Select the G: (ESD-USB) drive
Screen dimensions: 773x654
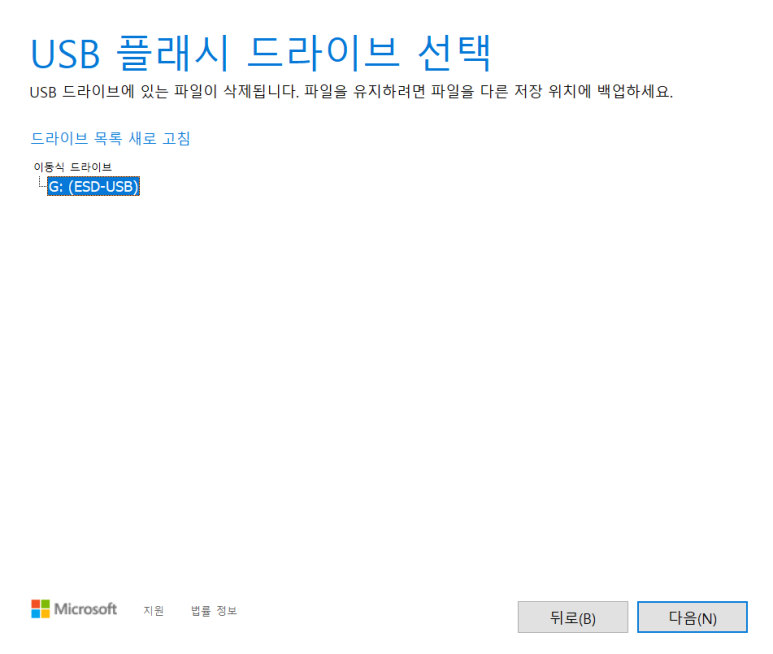(93, 186)
